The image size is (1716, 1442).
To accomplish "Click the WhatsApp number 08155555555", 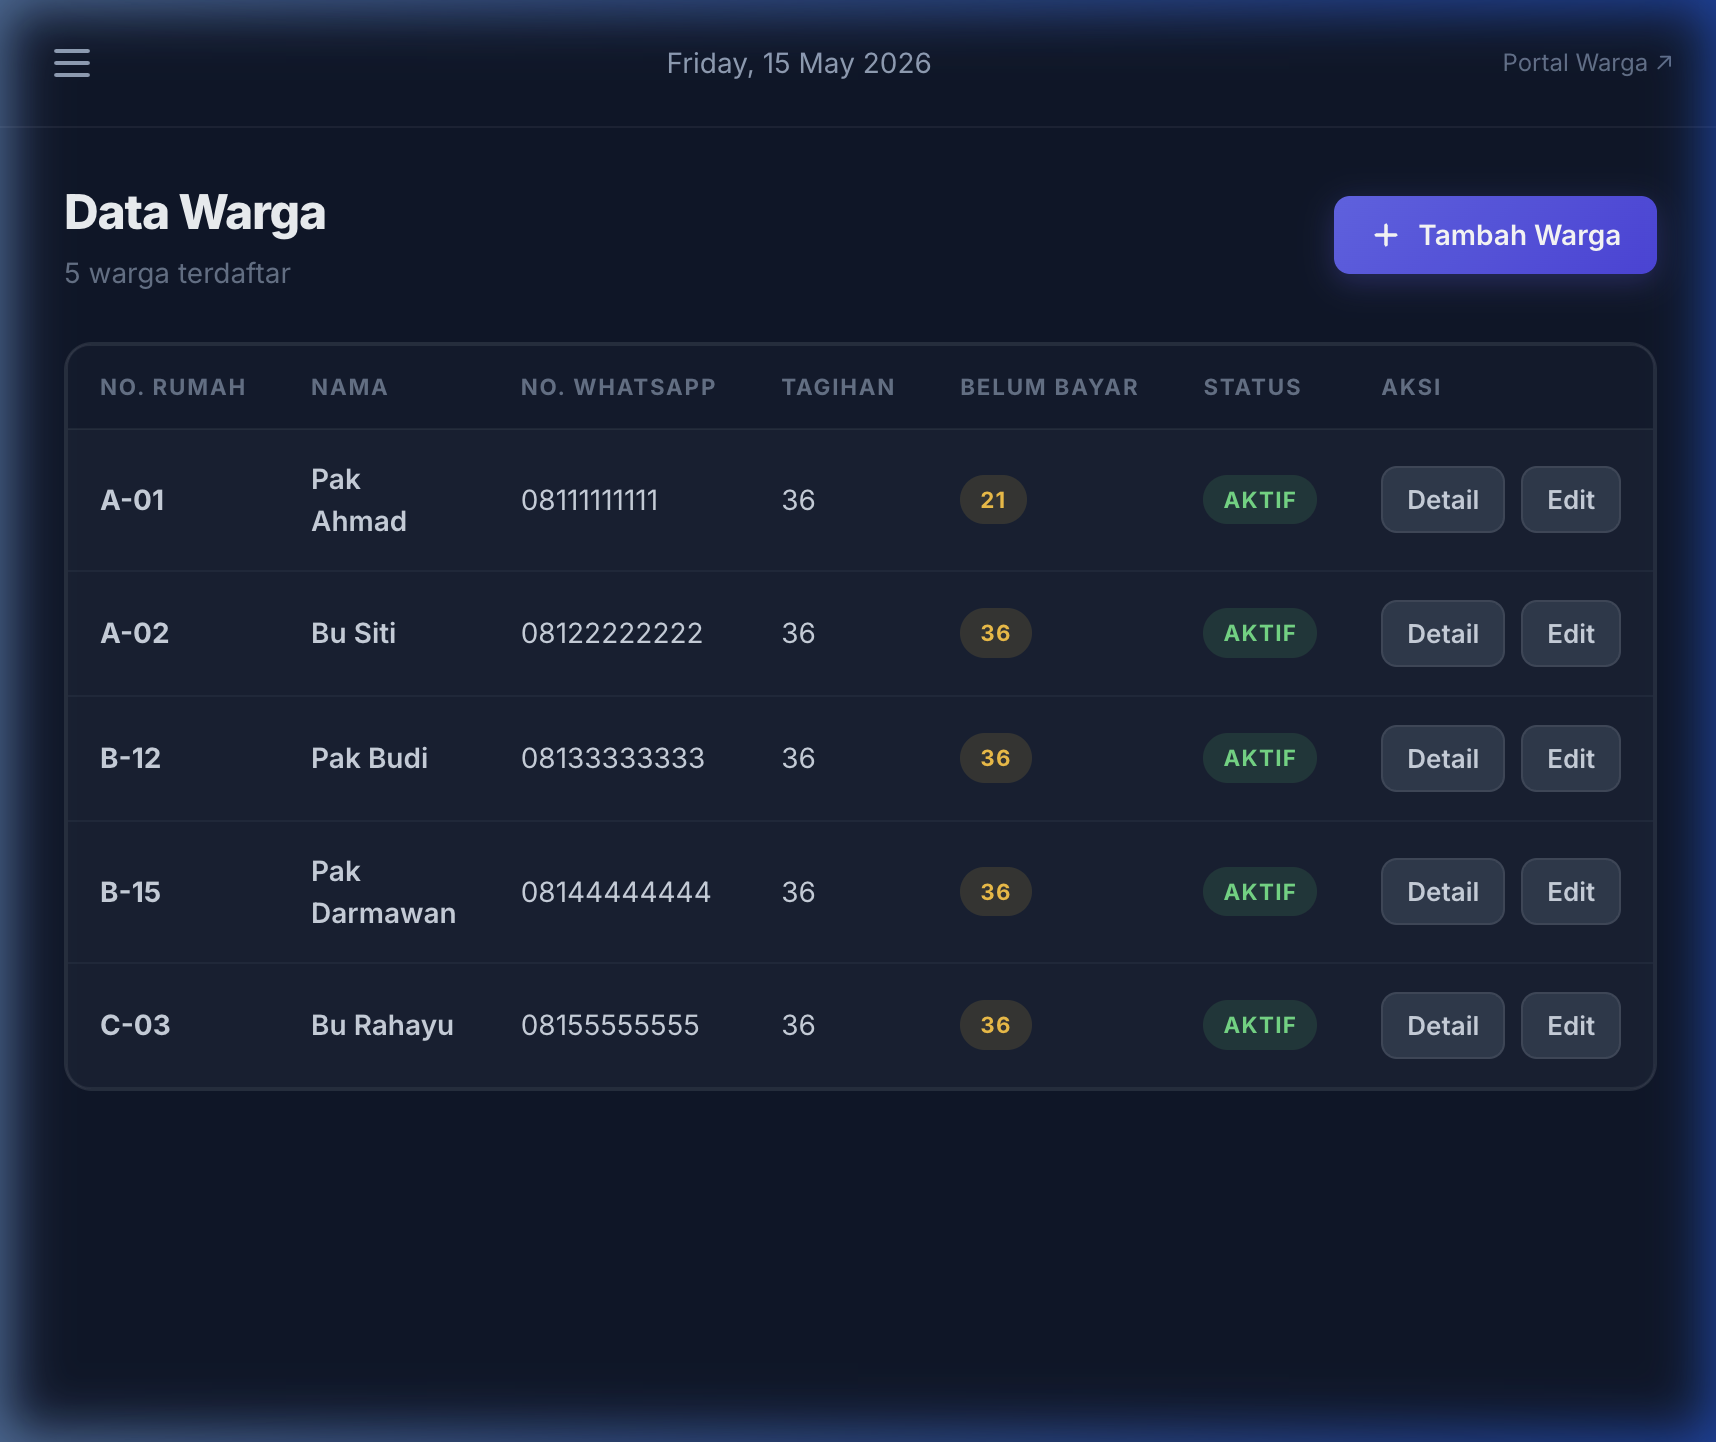I will point(610,1025).
